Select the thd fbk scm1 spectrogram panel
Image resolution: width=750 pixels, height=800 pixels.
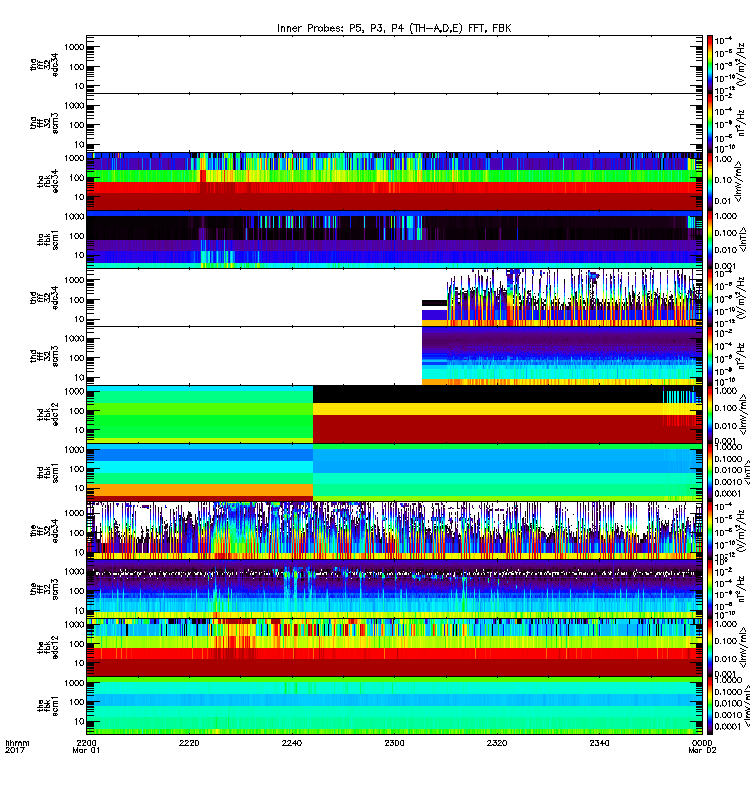click(394, 472)
